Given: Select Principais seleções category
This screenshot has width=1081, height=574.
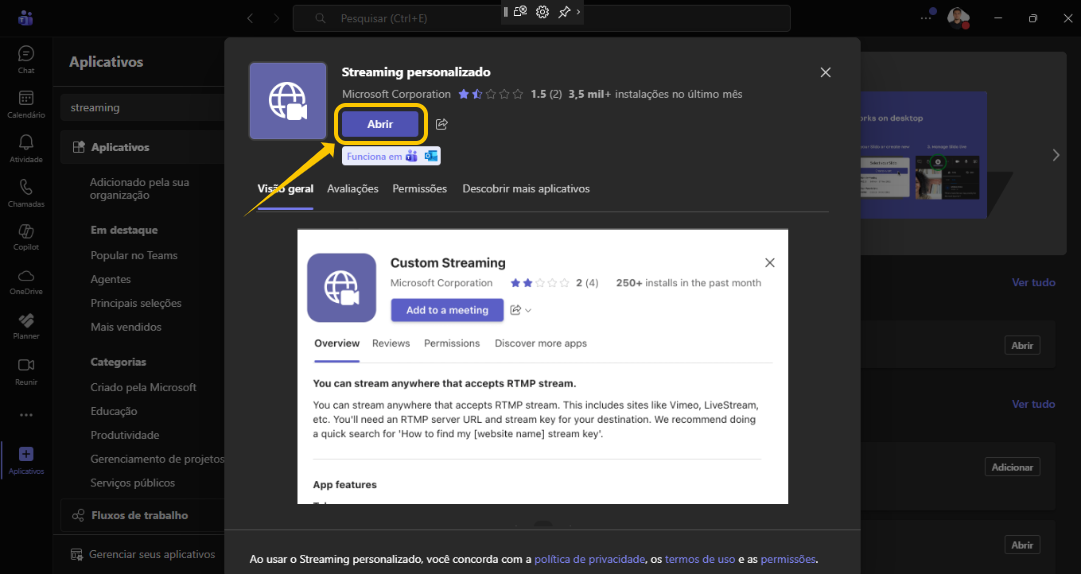Looking at the screenshot, I should [136, 303].
